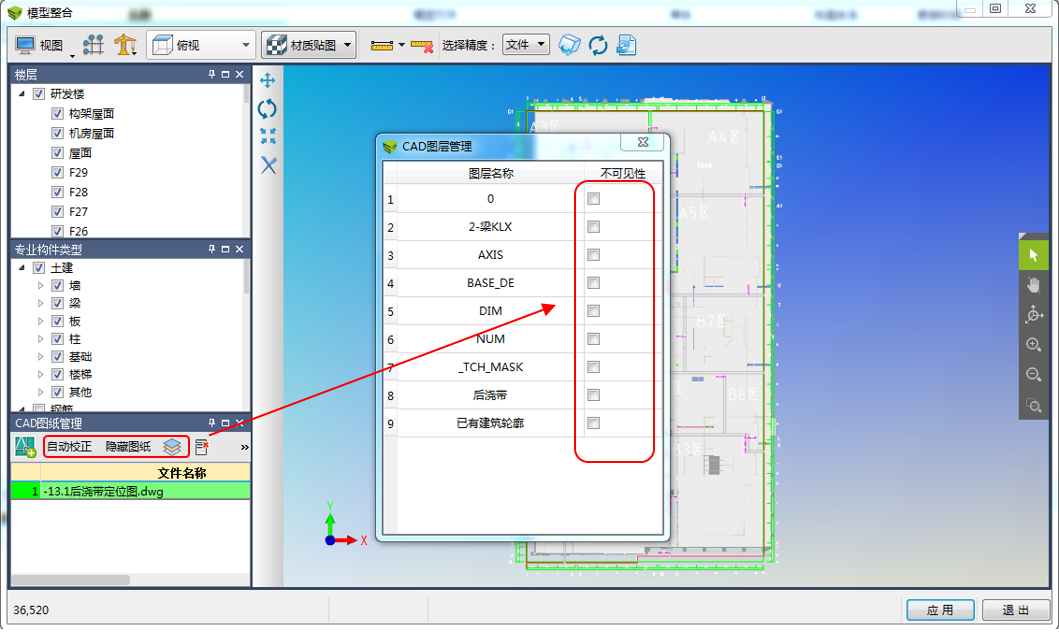This screenshot has width=1059, height=632.
Task: Click the circular refresh arrows icon
Action: tap(598, 45)
